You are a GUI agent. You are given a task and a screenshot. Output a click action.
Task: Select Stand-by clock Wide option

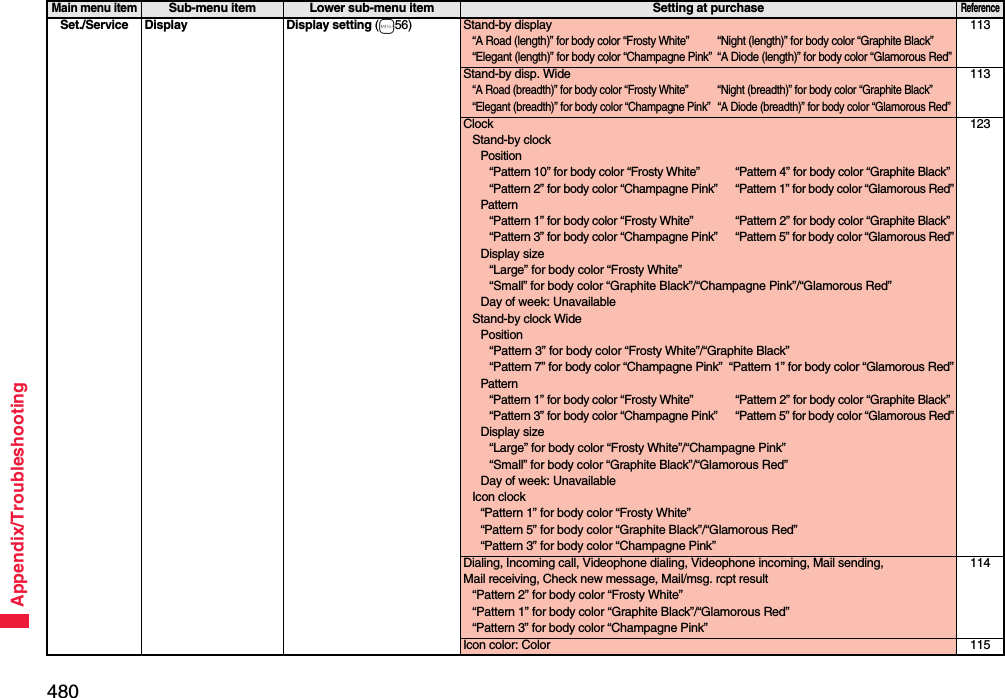(x=526, y=318)
